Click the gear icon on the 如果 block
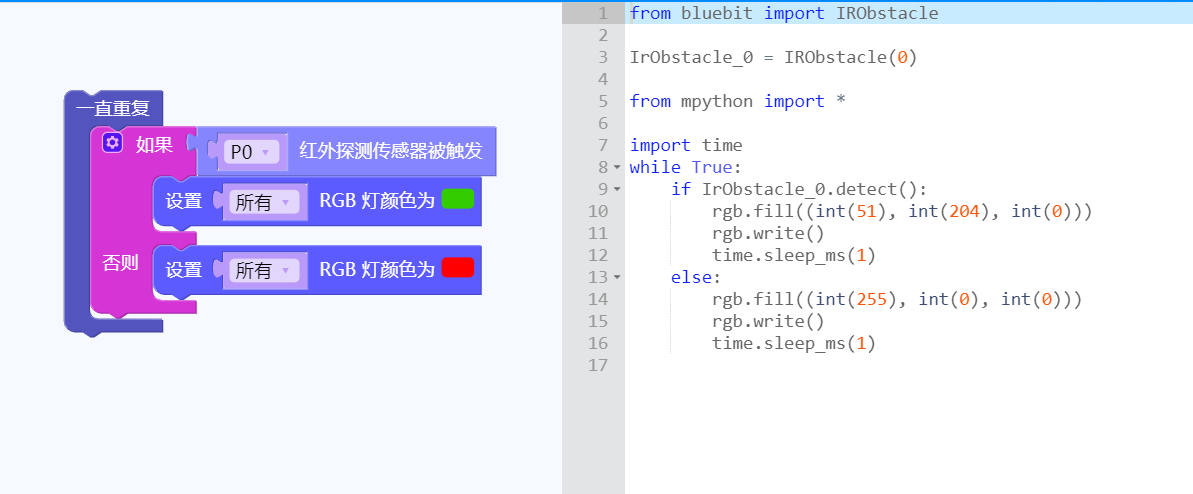The height and width of the screenshot is (494, 1193). (112, 144)
